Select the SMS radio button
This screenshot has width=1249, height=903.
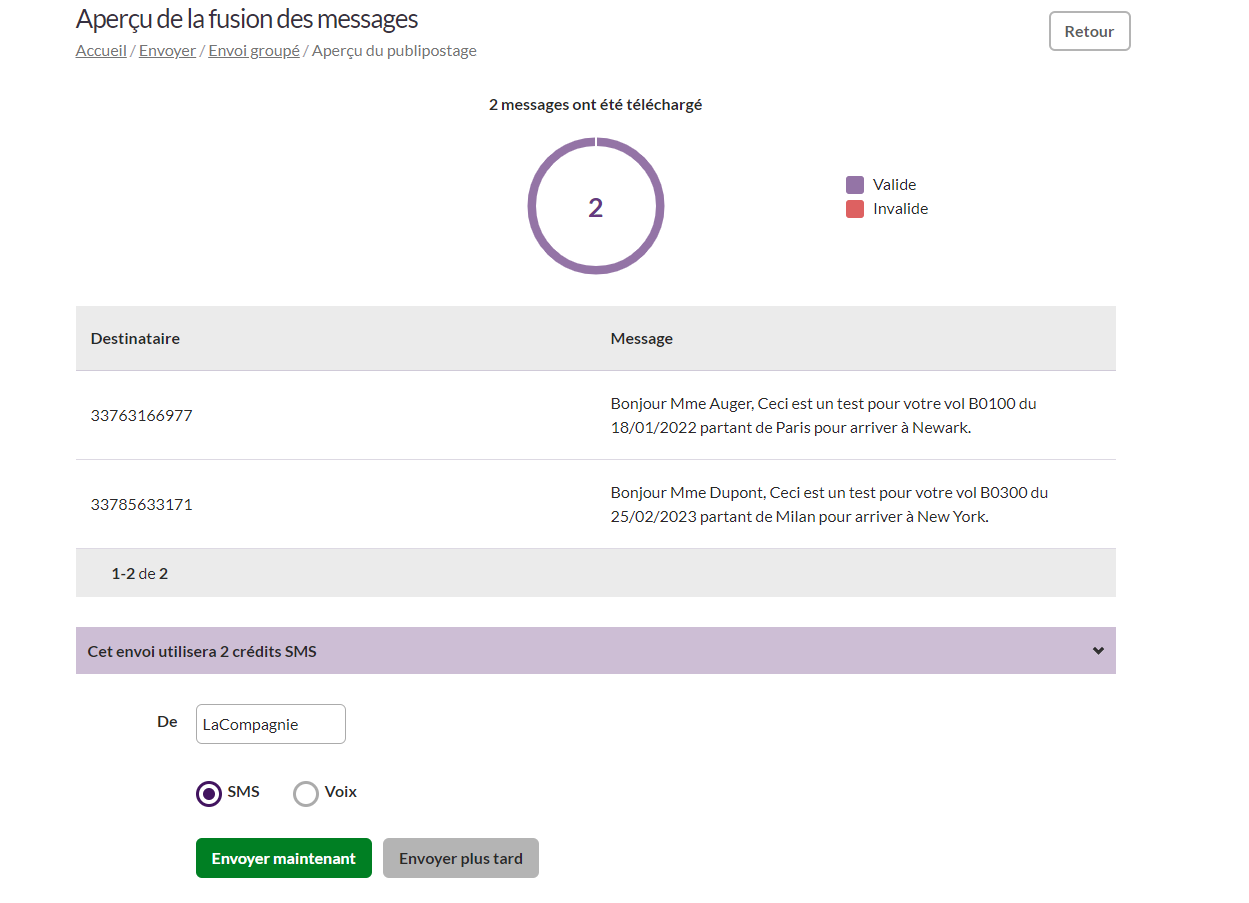(209, 794)
